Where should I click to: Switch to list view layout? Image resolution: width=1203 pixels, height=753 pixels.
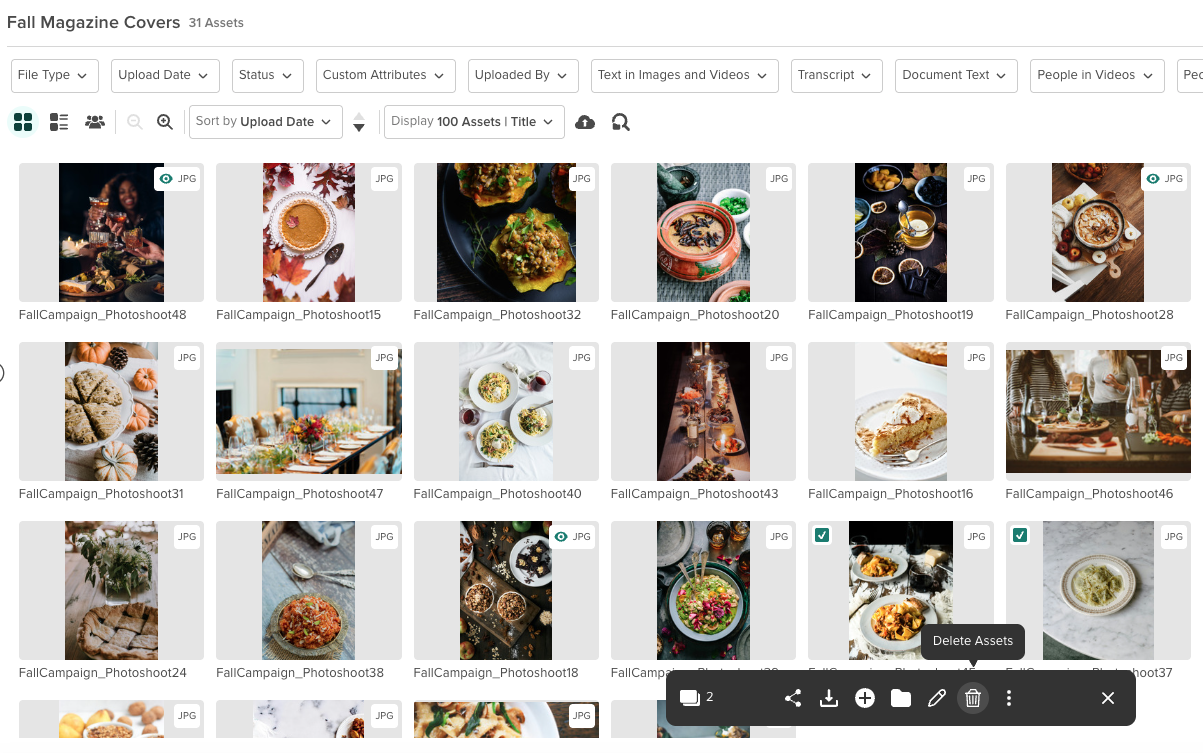[59, 122]
